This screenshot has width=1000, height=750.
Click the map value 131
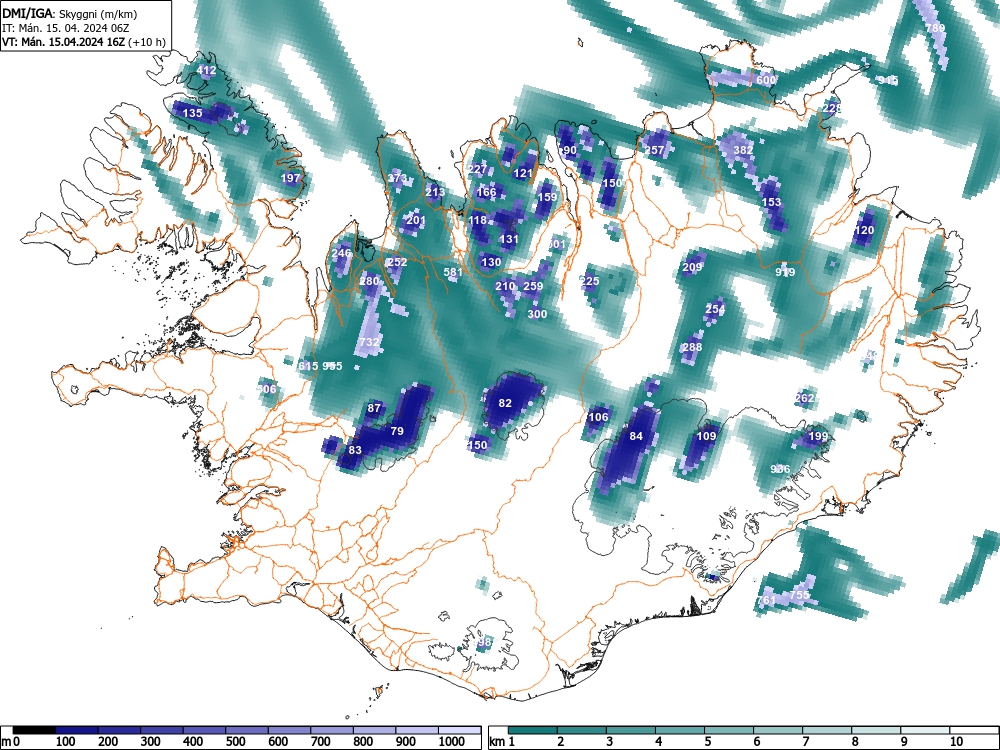pos(509,239)
